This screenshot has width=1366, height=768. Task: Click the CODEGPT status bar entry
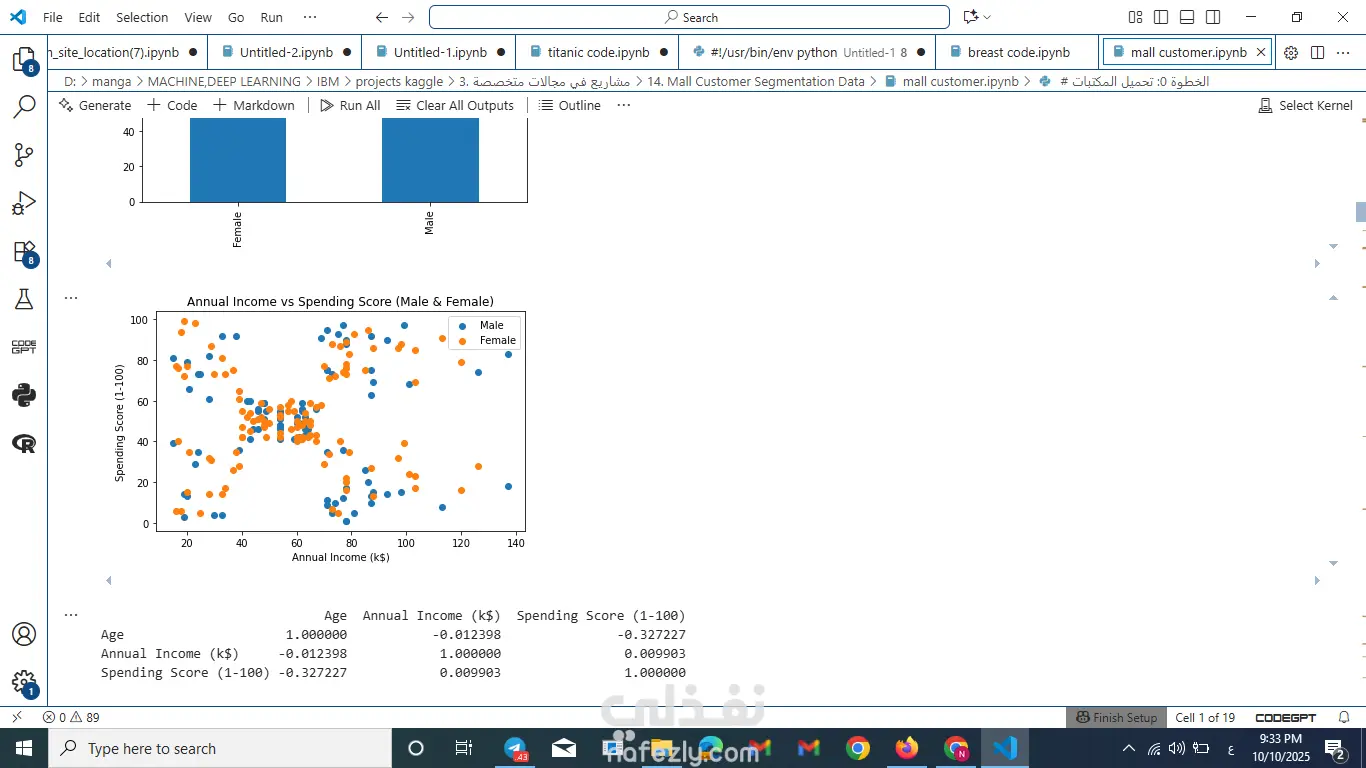pyautogui.click(x=1285, y=717)
